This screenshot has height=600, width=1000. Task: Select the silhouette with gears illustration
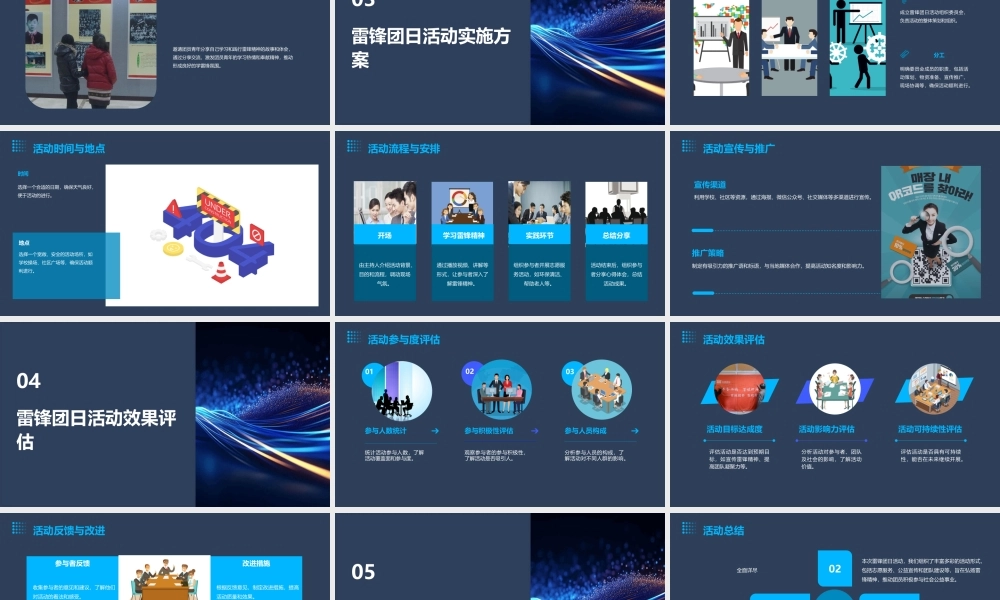858,48
